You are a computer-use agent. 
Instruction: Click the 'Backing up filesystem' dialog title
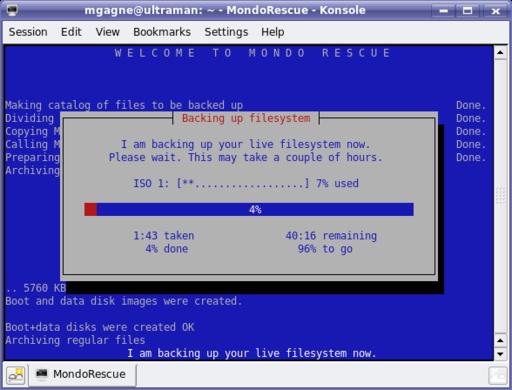click(x=246, y=118)
